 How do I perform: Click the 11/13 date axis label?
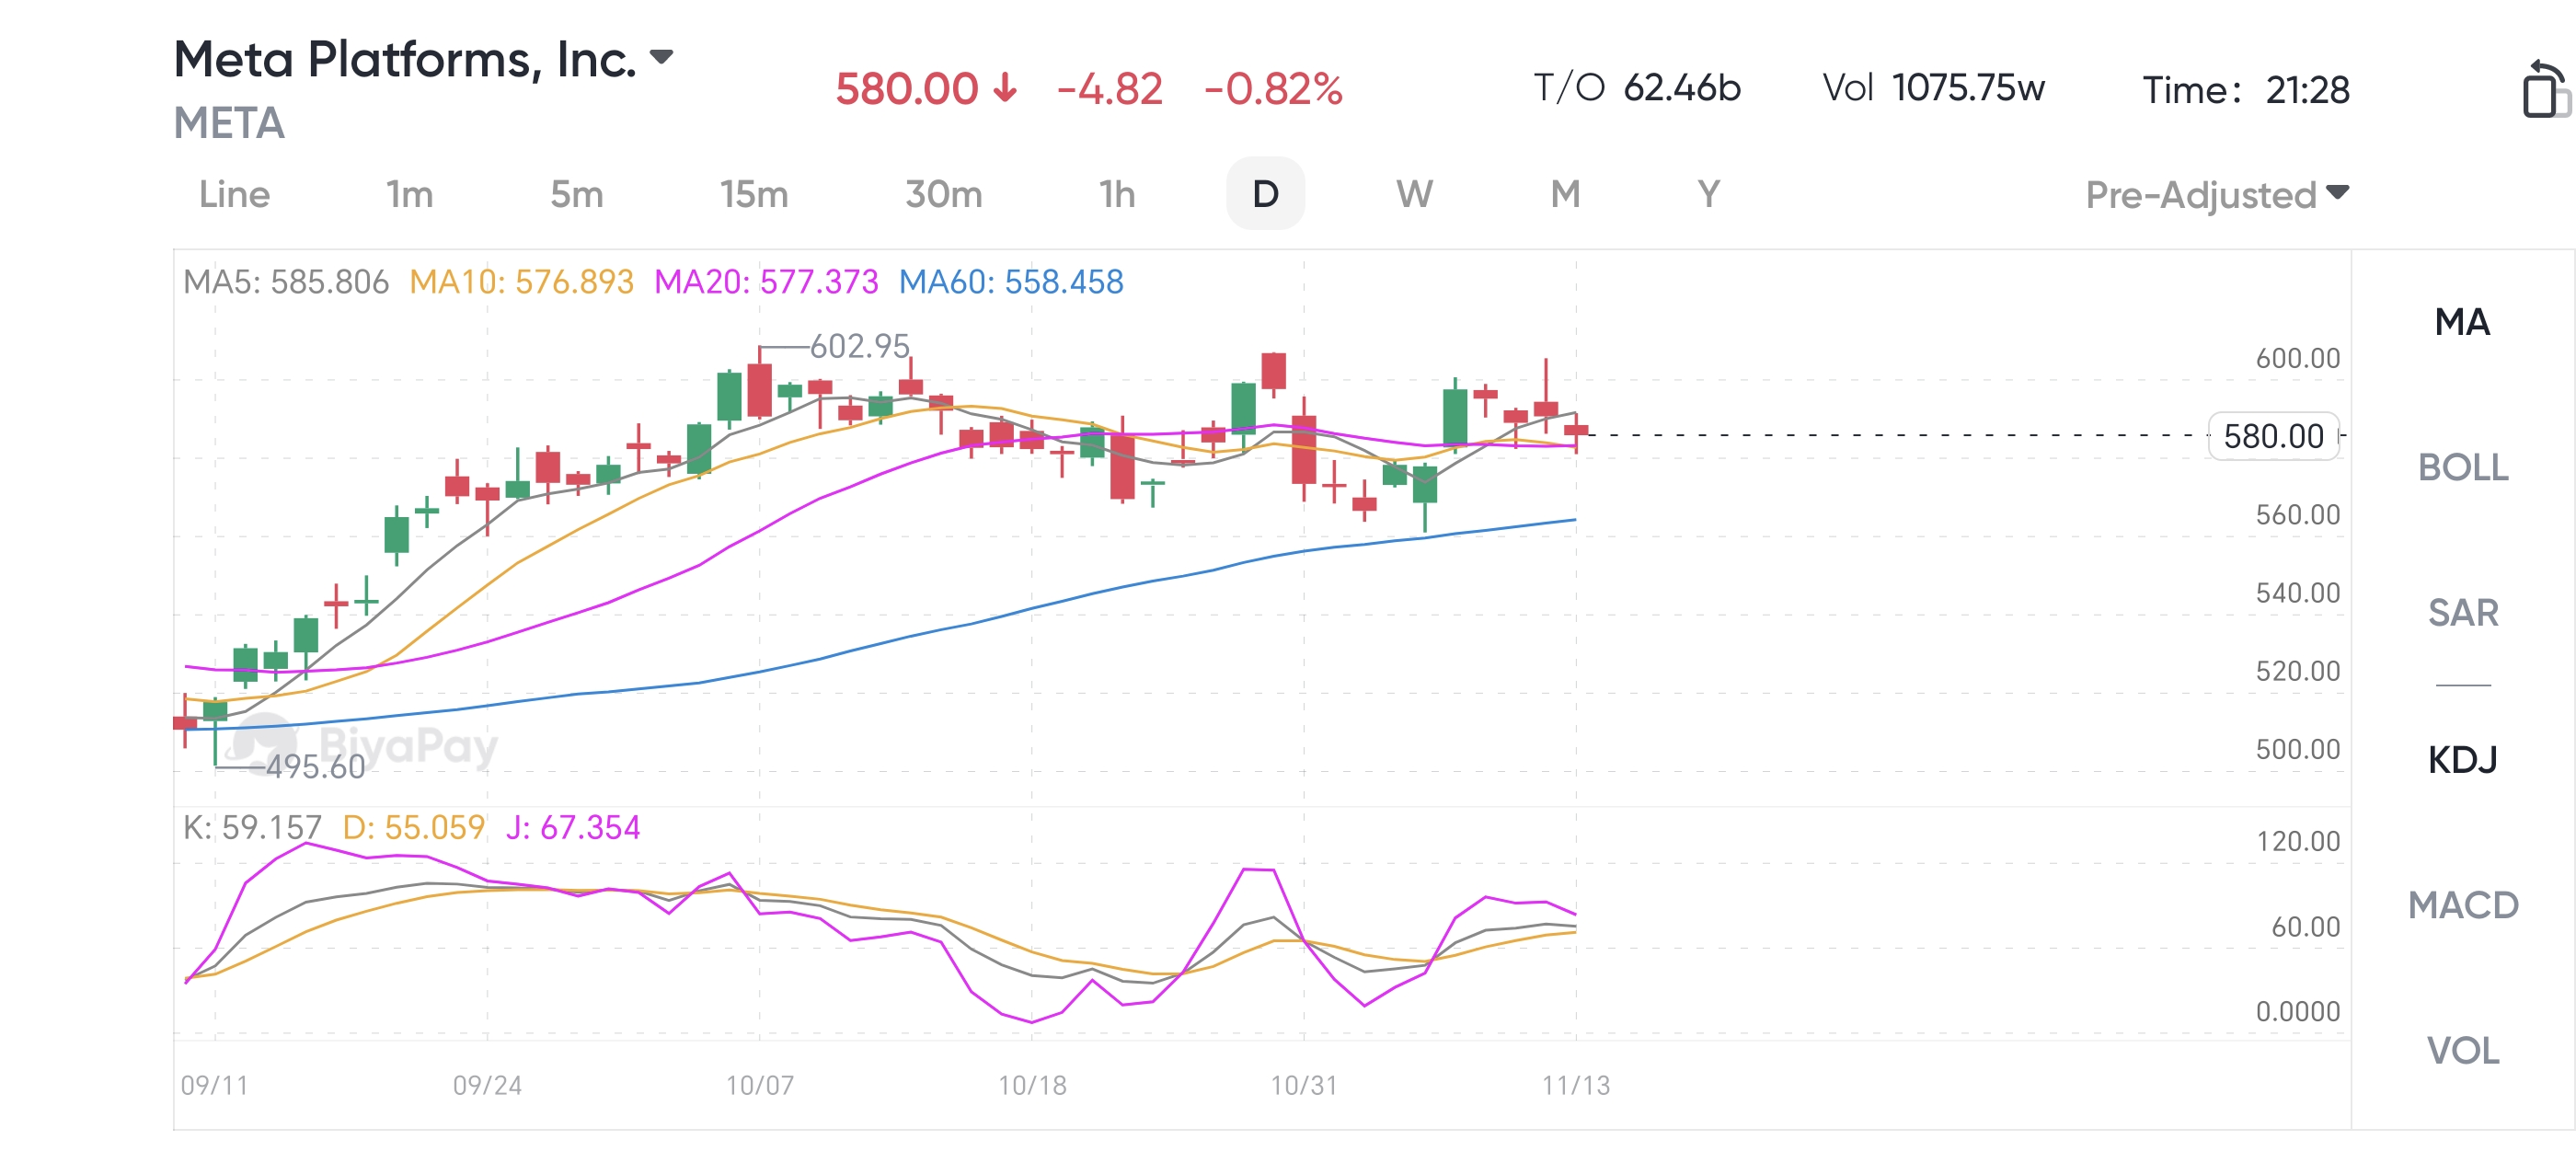point(1576,1085)
